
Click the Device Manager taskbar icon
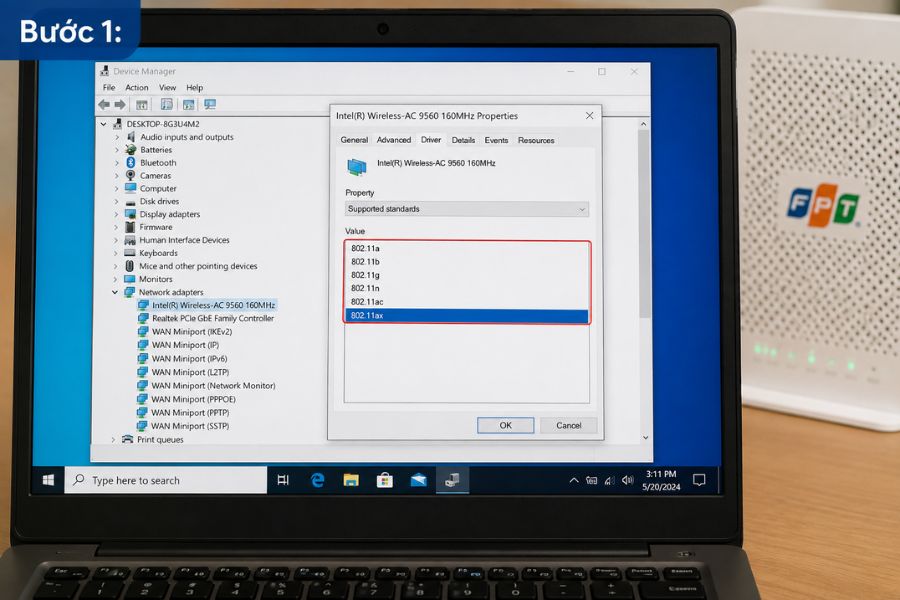coord(452,480)
